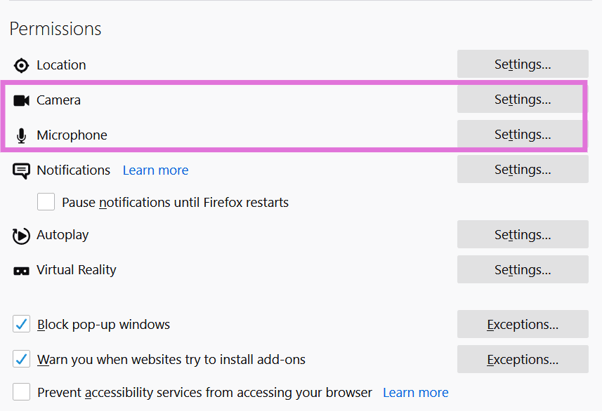Viewport: 602px width, 411px height.
Task: Click the Notifications speech bubble icon
Action: [x=21, y=171]
